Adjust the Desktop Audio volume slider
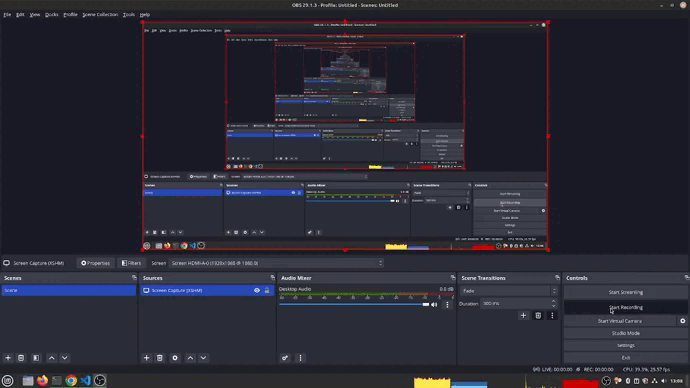 tap(354, 304)
